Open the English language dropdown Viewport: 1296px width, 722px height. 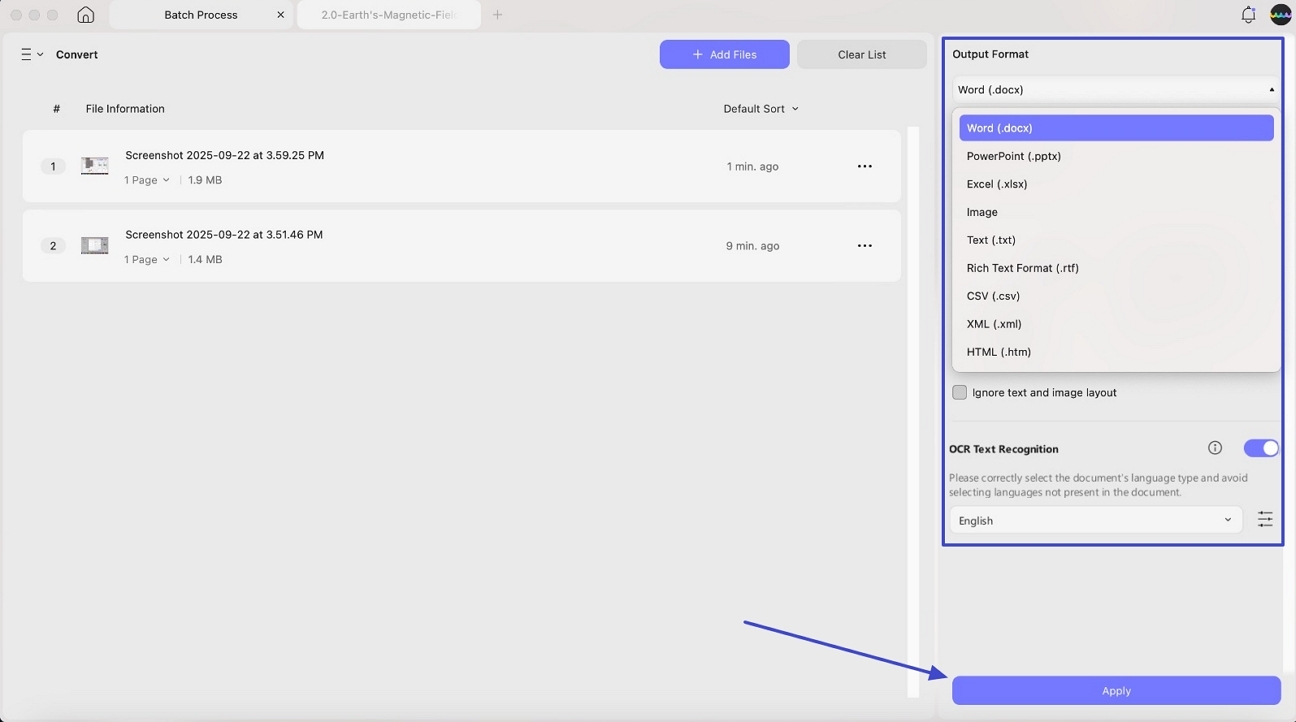pos(1095,520)
